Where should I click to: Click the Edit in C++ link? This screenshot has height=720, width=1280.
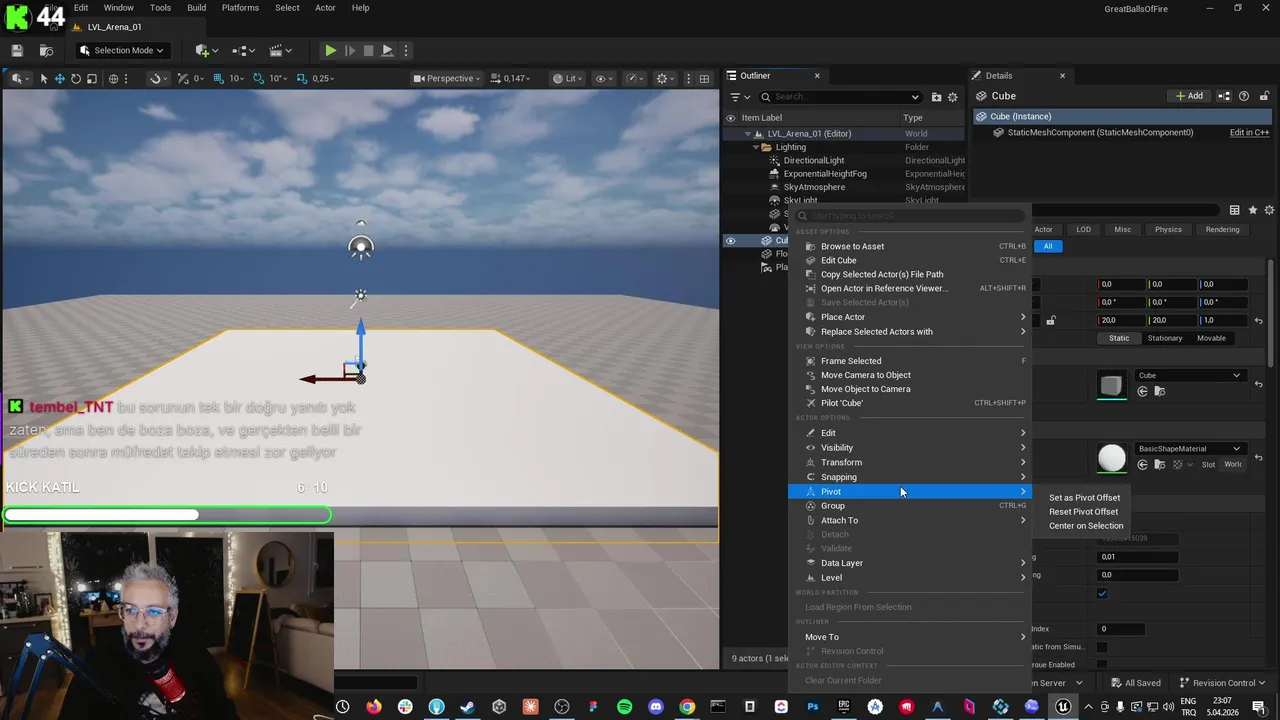pos(1249,132)
